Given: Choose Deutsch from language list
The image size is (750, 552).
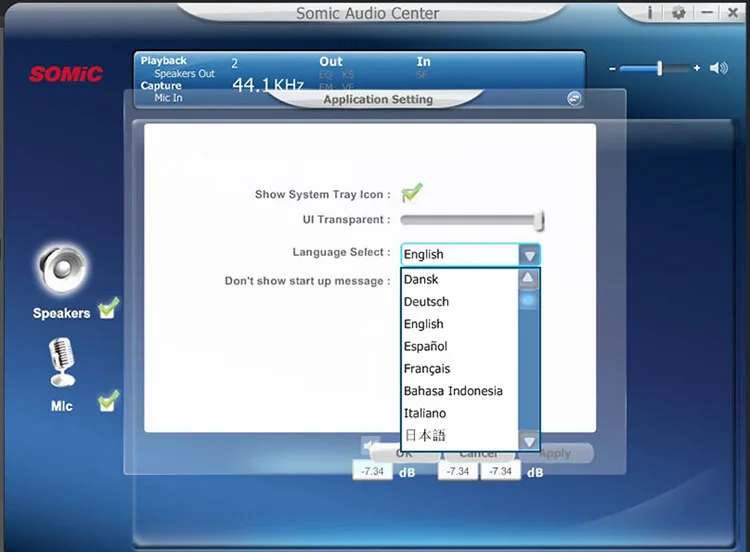Looking at the screenshot, I should tap(460, 302).
